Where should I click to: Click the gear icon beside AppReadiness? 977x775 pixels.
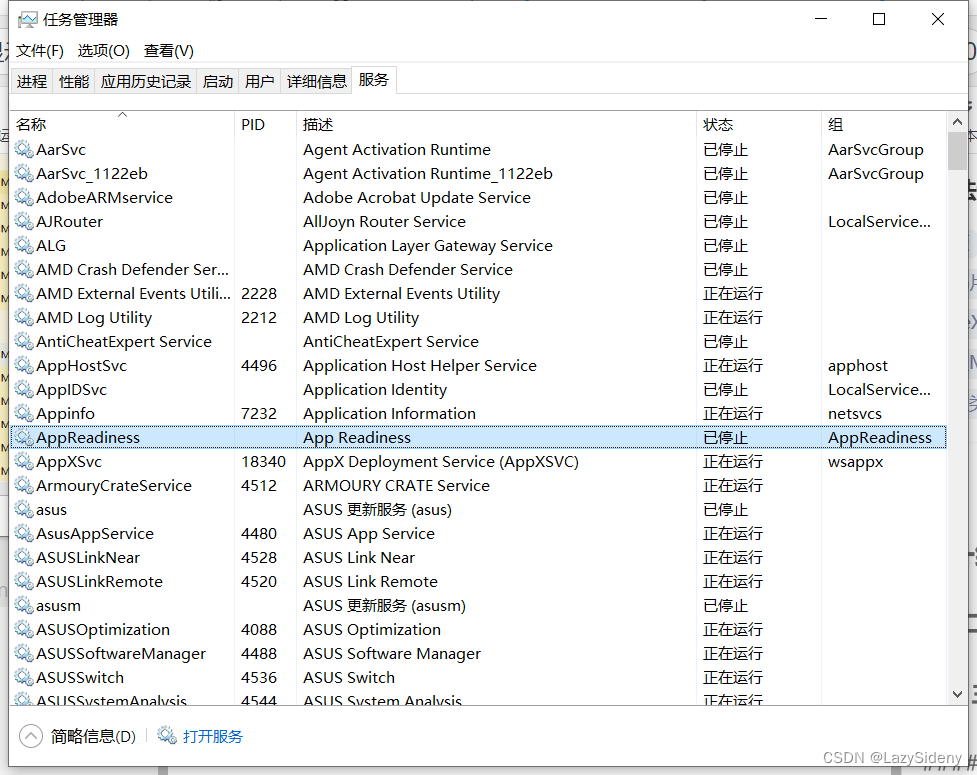click(24, 437)
